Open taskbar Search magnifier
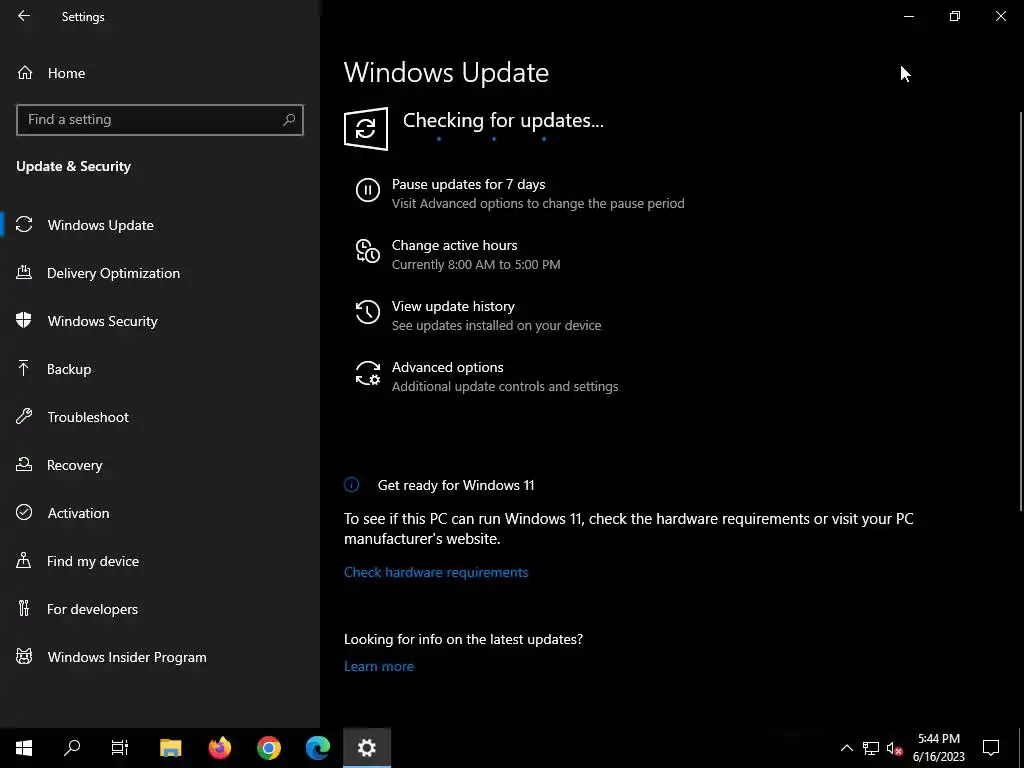 point(72,748)
